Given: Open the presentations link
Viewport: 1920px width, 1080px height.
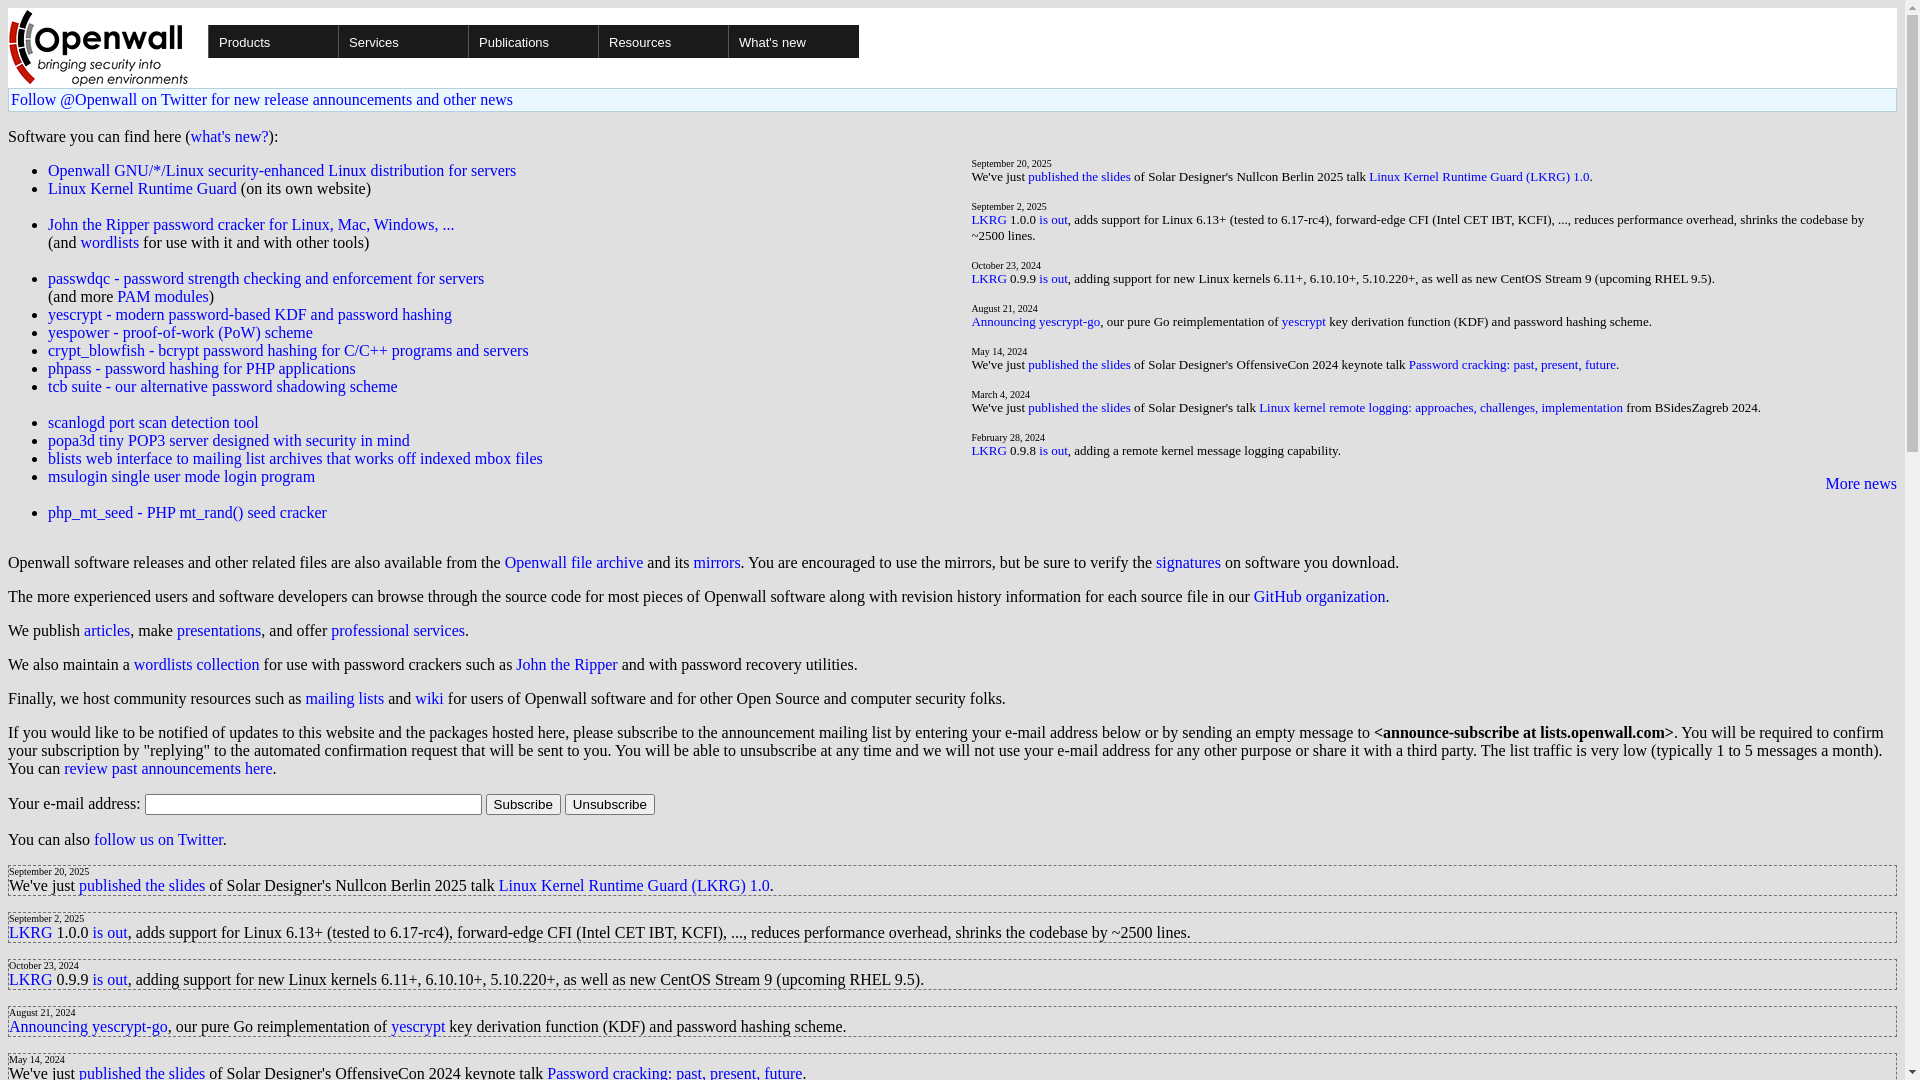Looking at the screenshot, I should coord(219,631).
